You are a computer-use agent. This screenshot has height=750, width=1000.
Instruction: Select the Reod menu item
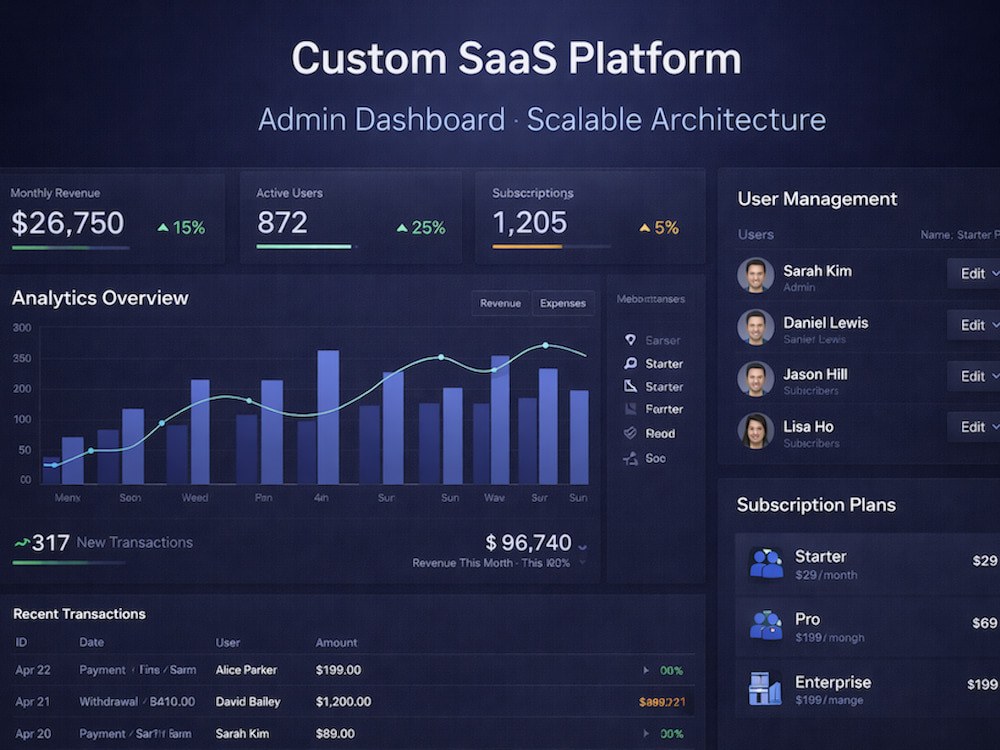click(x=650, y=433)
